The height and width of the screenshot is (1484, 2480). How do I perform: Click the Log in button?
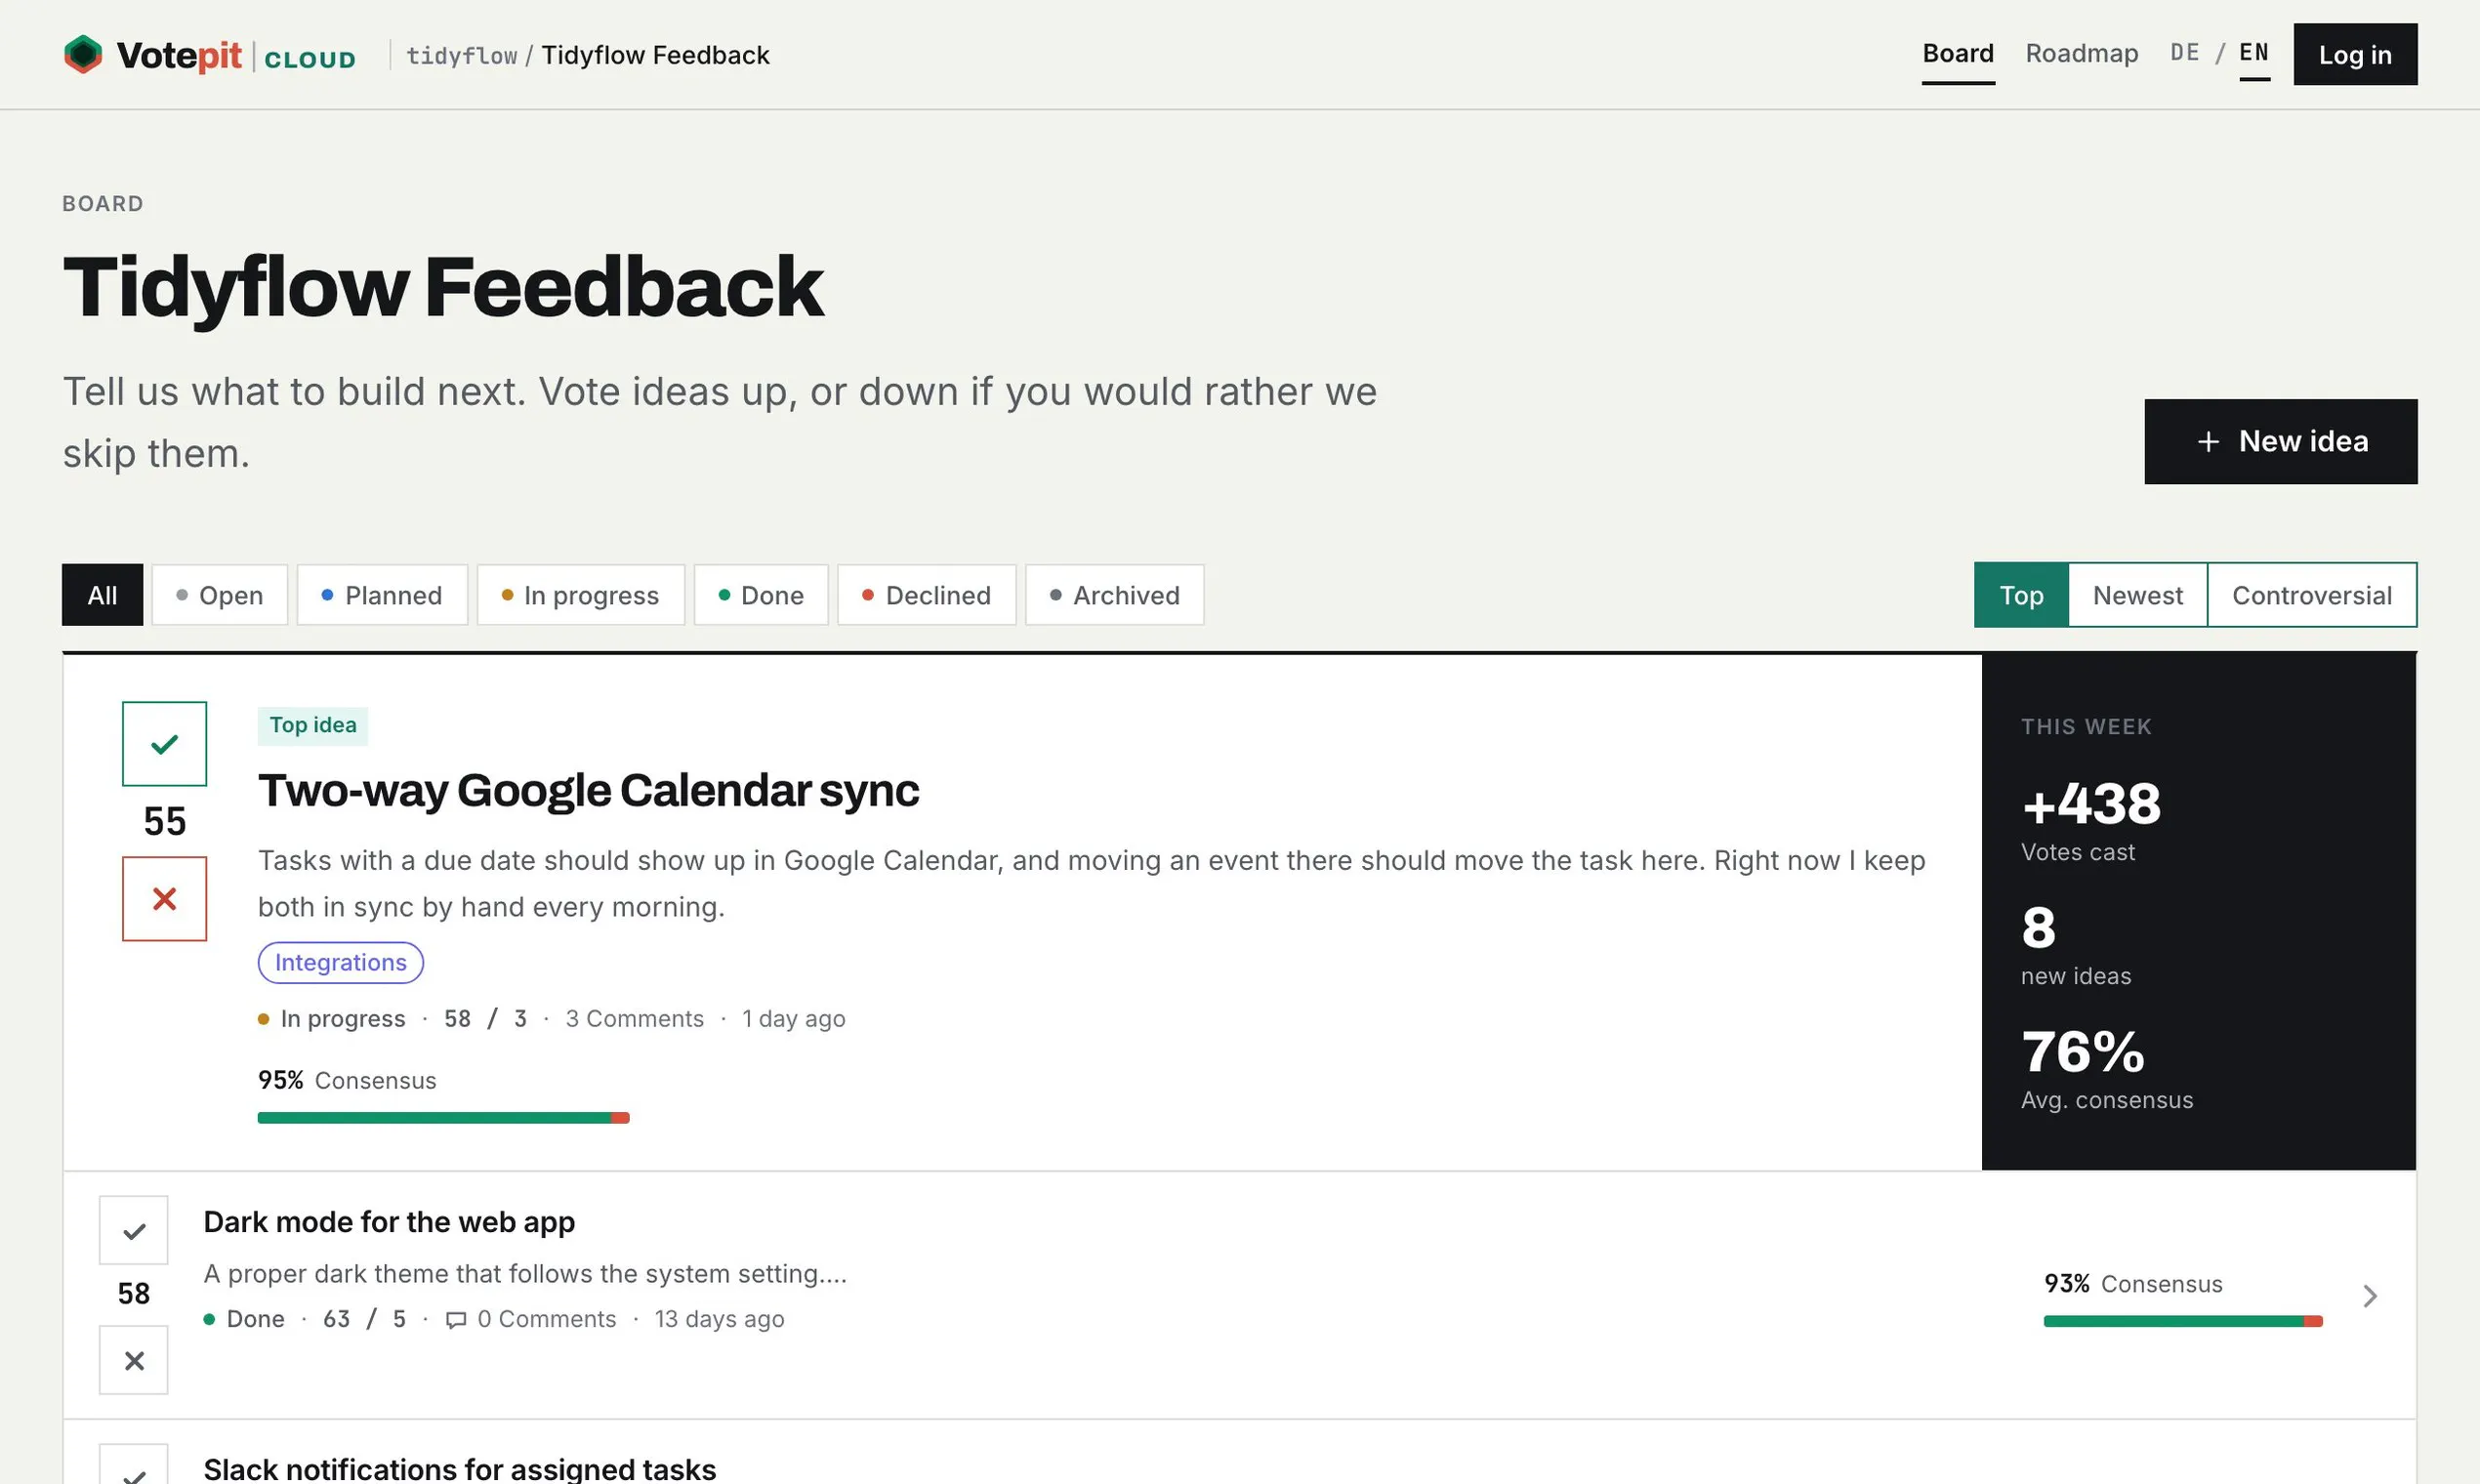click(2355, 54)
